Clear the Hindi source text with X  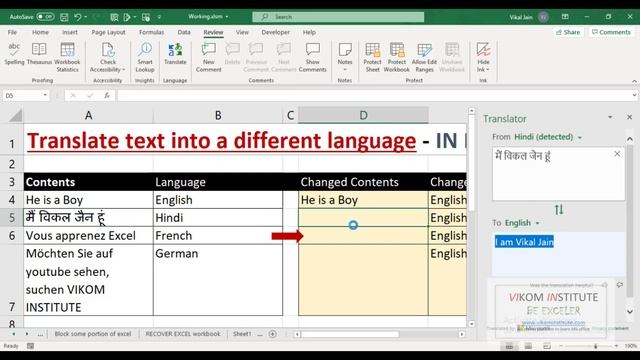click(x=617, y=153)
